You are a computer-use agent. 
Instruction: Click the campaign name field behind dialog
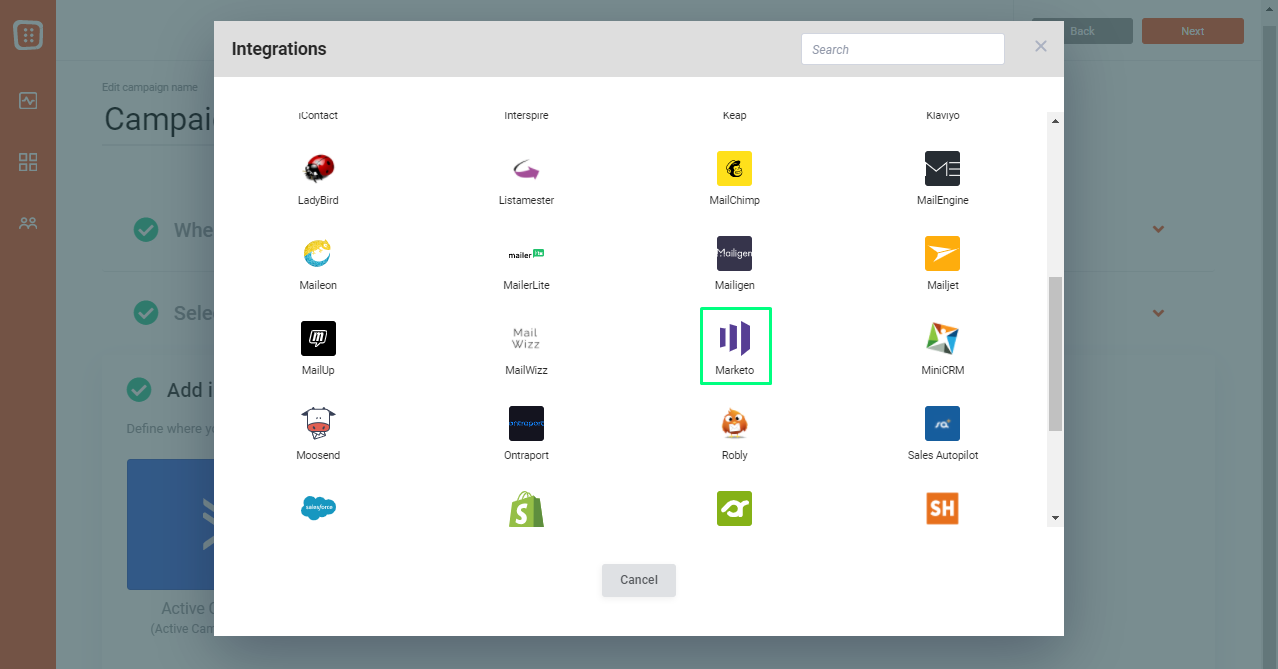tap(158, 120)
